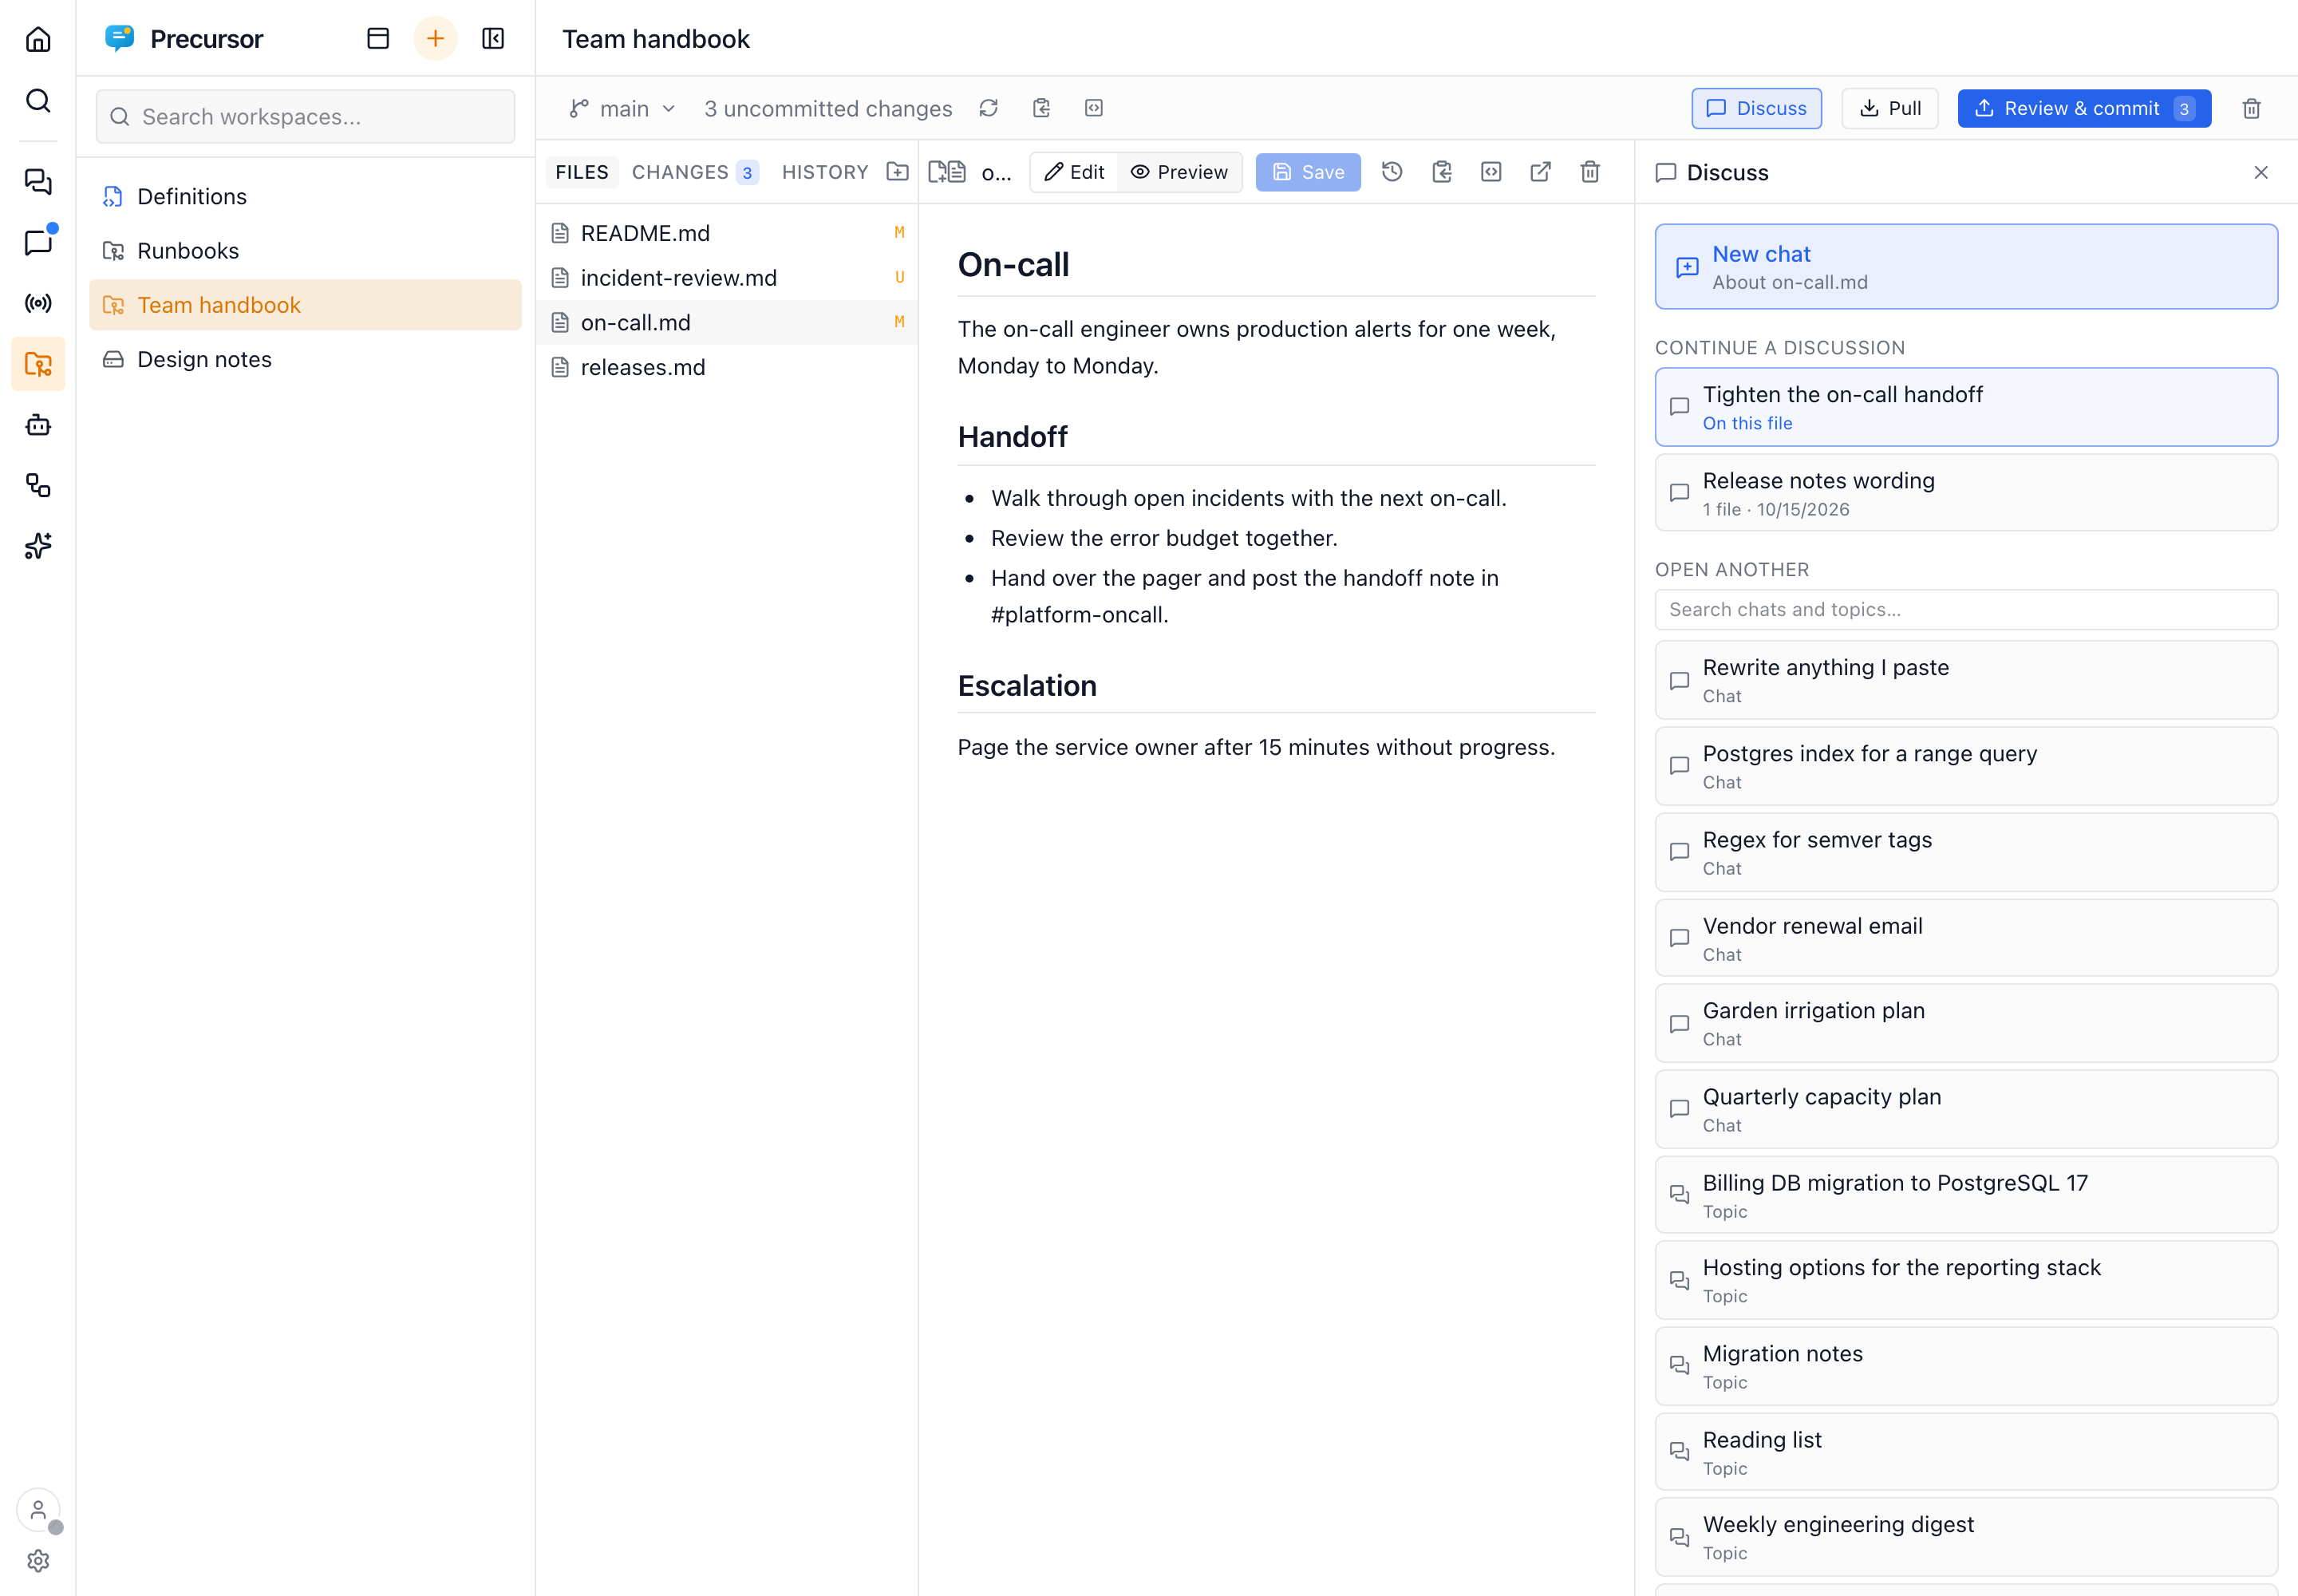Open the Weekly engineering digest topic
Image resolution: width=2298 pixels, height=1596 pixels.
1966,1537
